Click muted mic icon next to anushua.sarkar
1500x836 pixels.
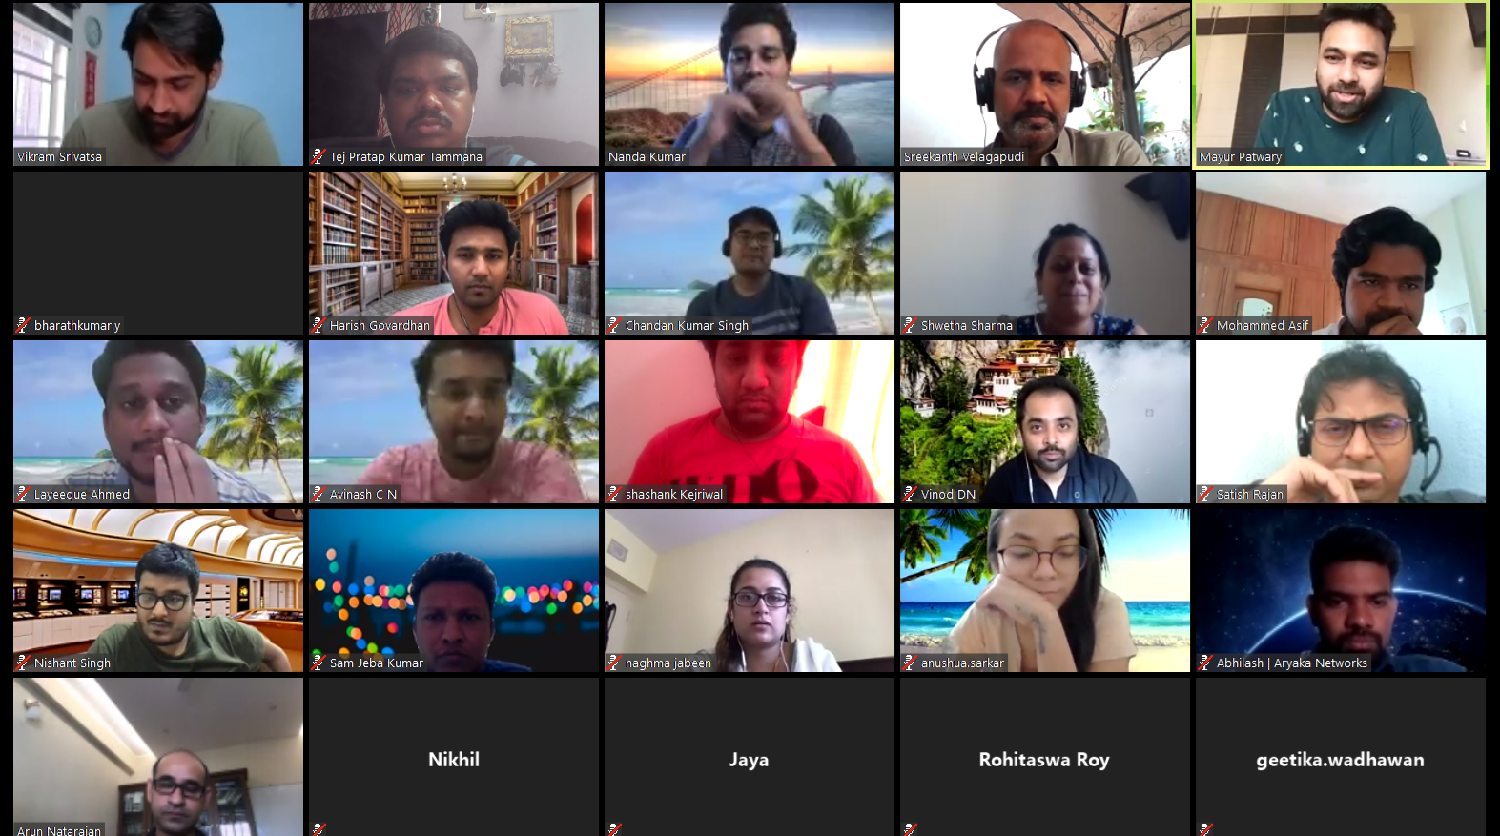[910, 664]
